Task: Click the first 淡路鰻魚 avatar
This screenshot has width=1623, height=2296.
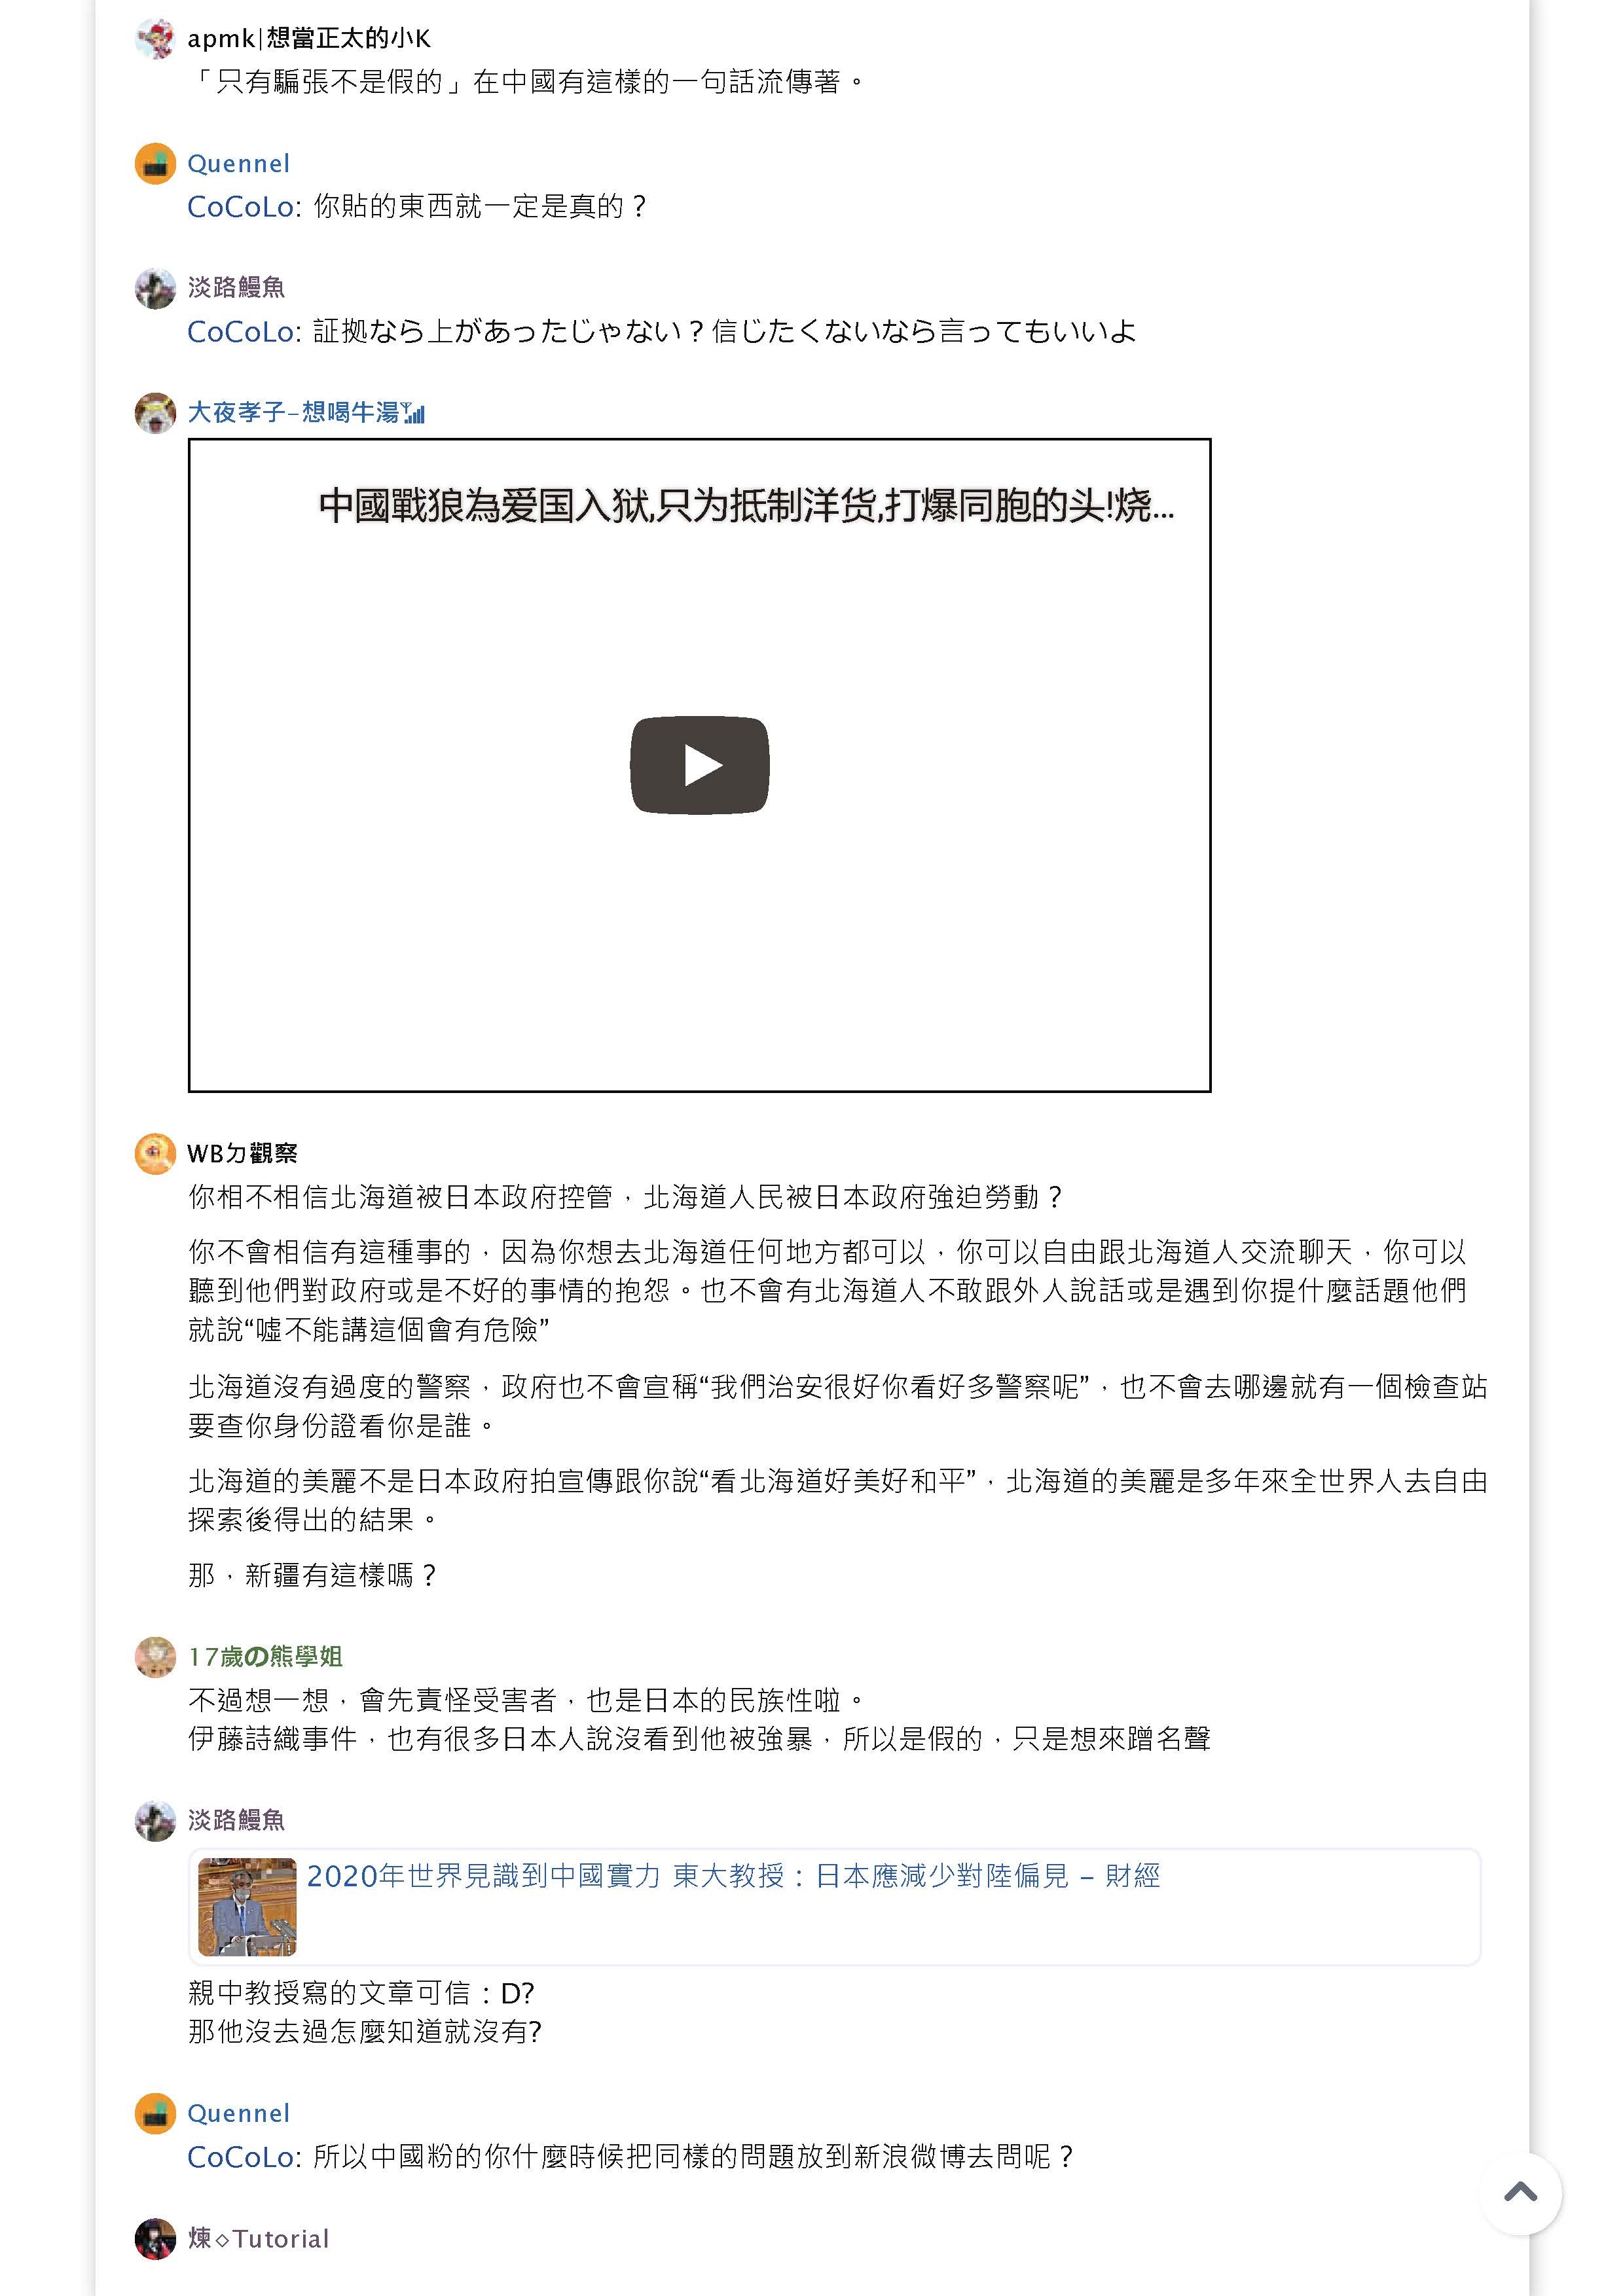Action: [155, 288]
